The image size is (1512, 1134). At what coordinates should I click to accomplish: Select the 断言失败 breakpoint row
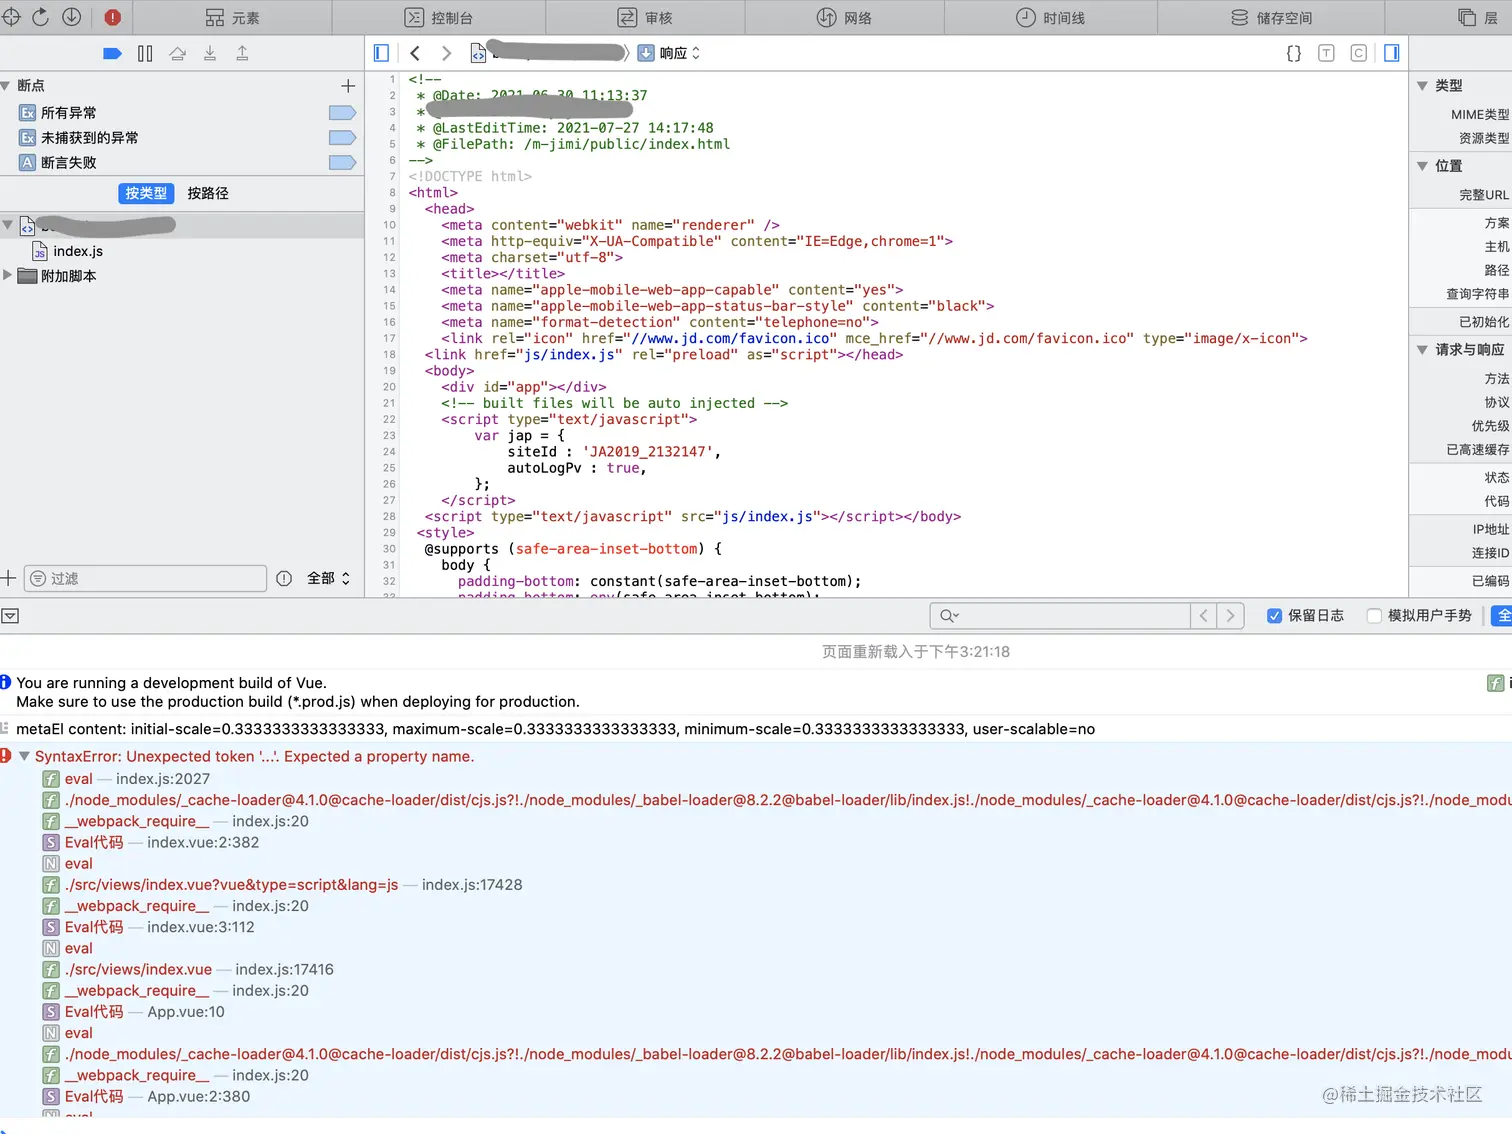click(181, 163)
